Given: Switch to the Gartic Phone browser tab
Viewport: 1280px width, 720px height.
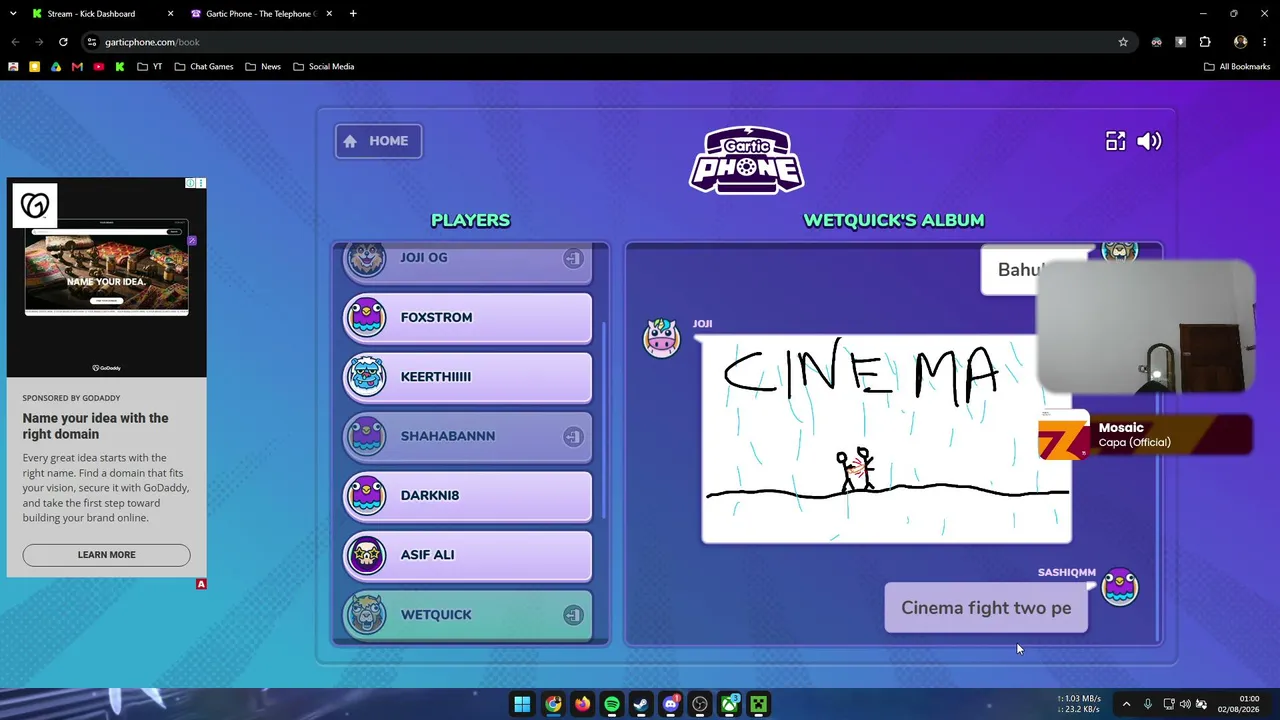Looking at the screenshot, I should tap(261, 14).
